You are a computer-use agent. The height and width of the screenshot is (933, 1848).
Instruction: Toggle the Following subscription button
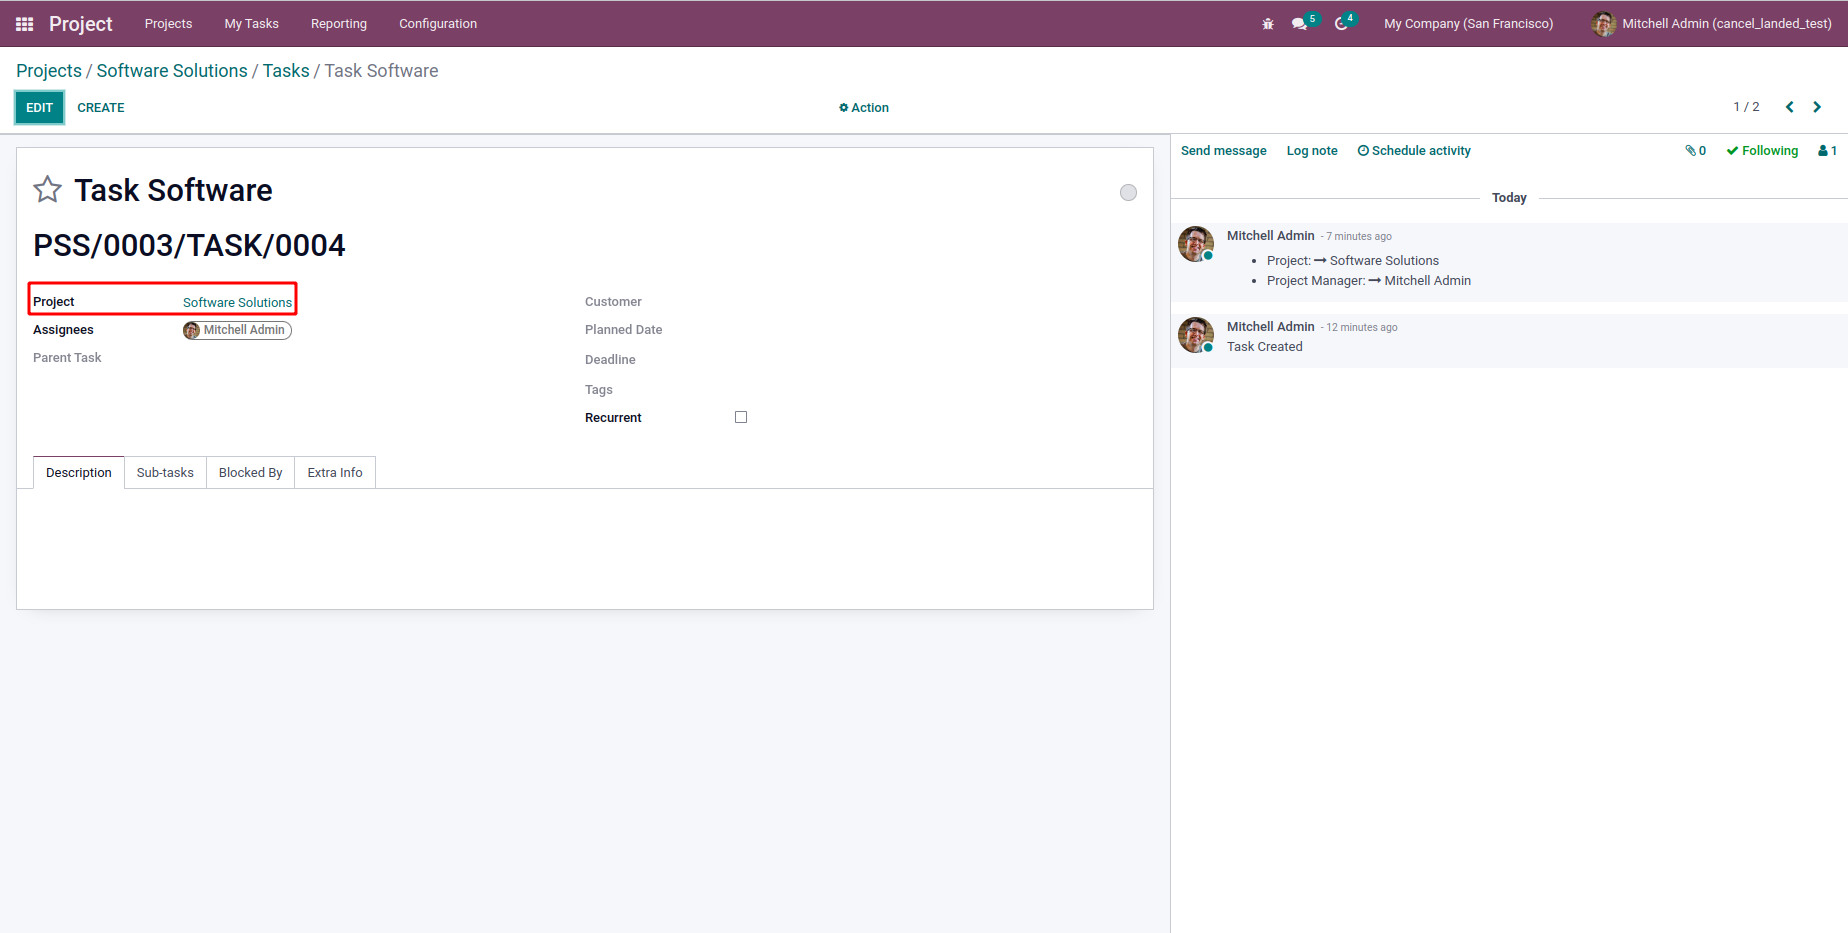click(1762, 151)
